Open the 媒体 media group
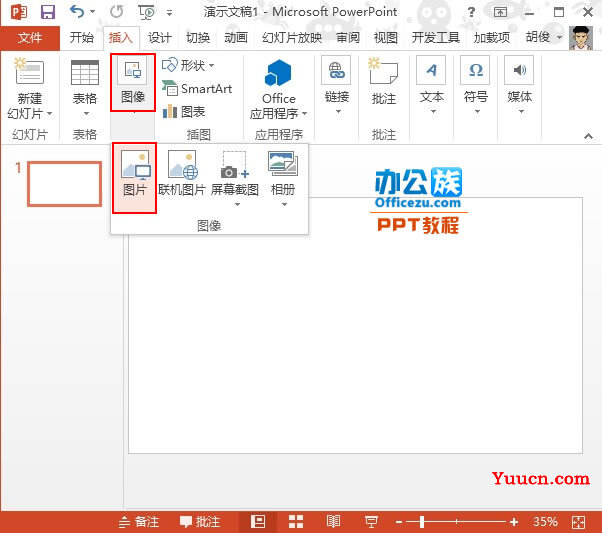The width and height of the screenshot is (602, 533). pyautogui.click(x=519, y=85)
